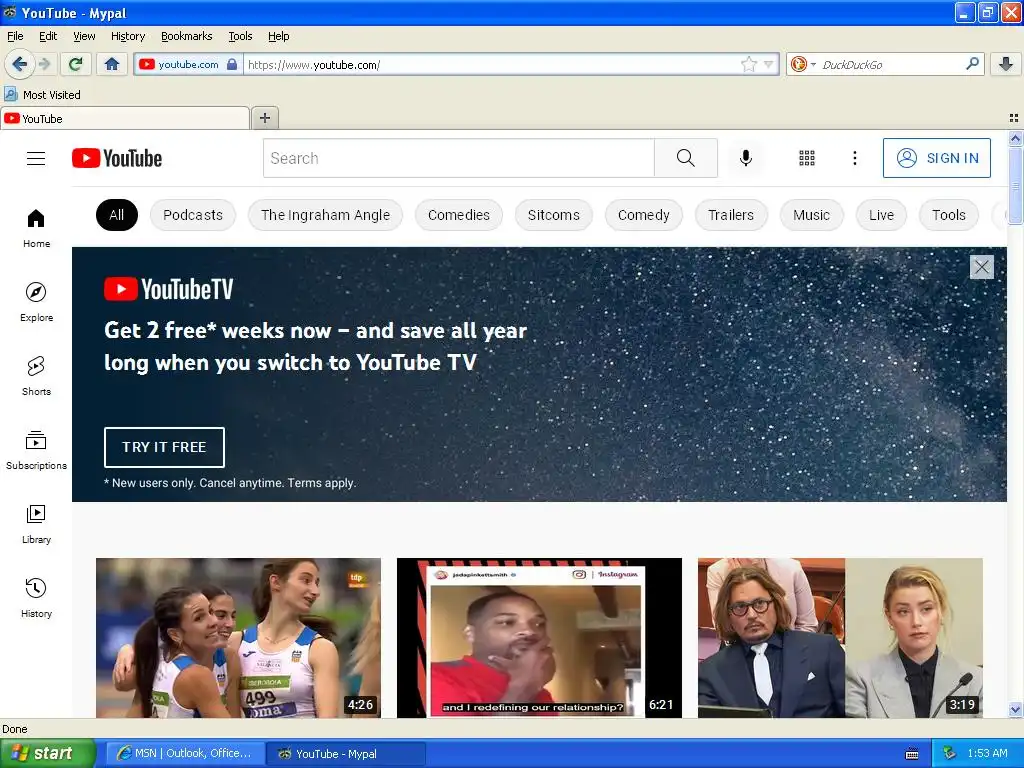The image size is (1024, 768).
Task: Open the View menu
Action: 84,36
